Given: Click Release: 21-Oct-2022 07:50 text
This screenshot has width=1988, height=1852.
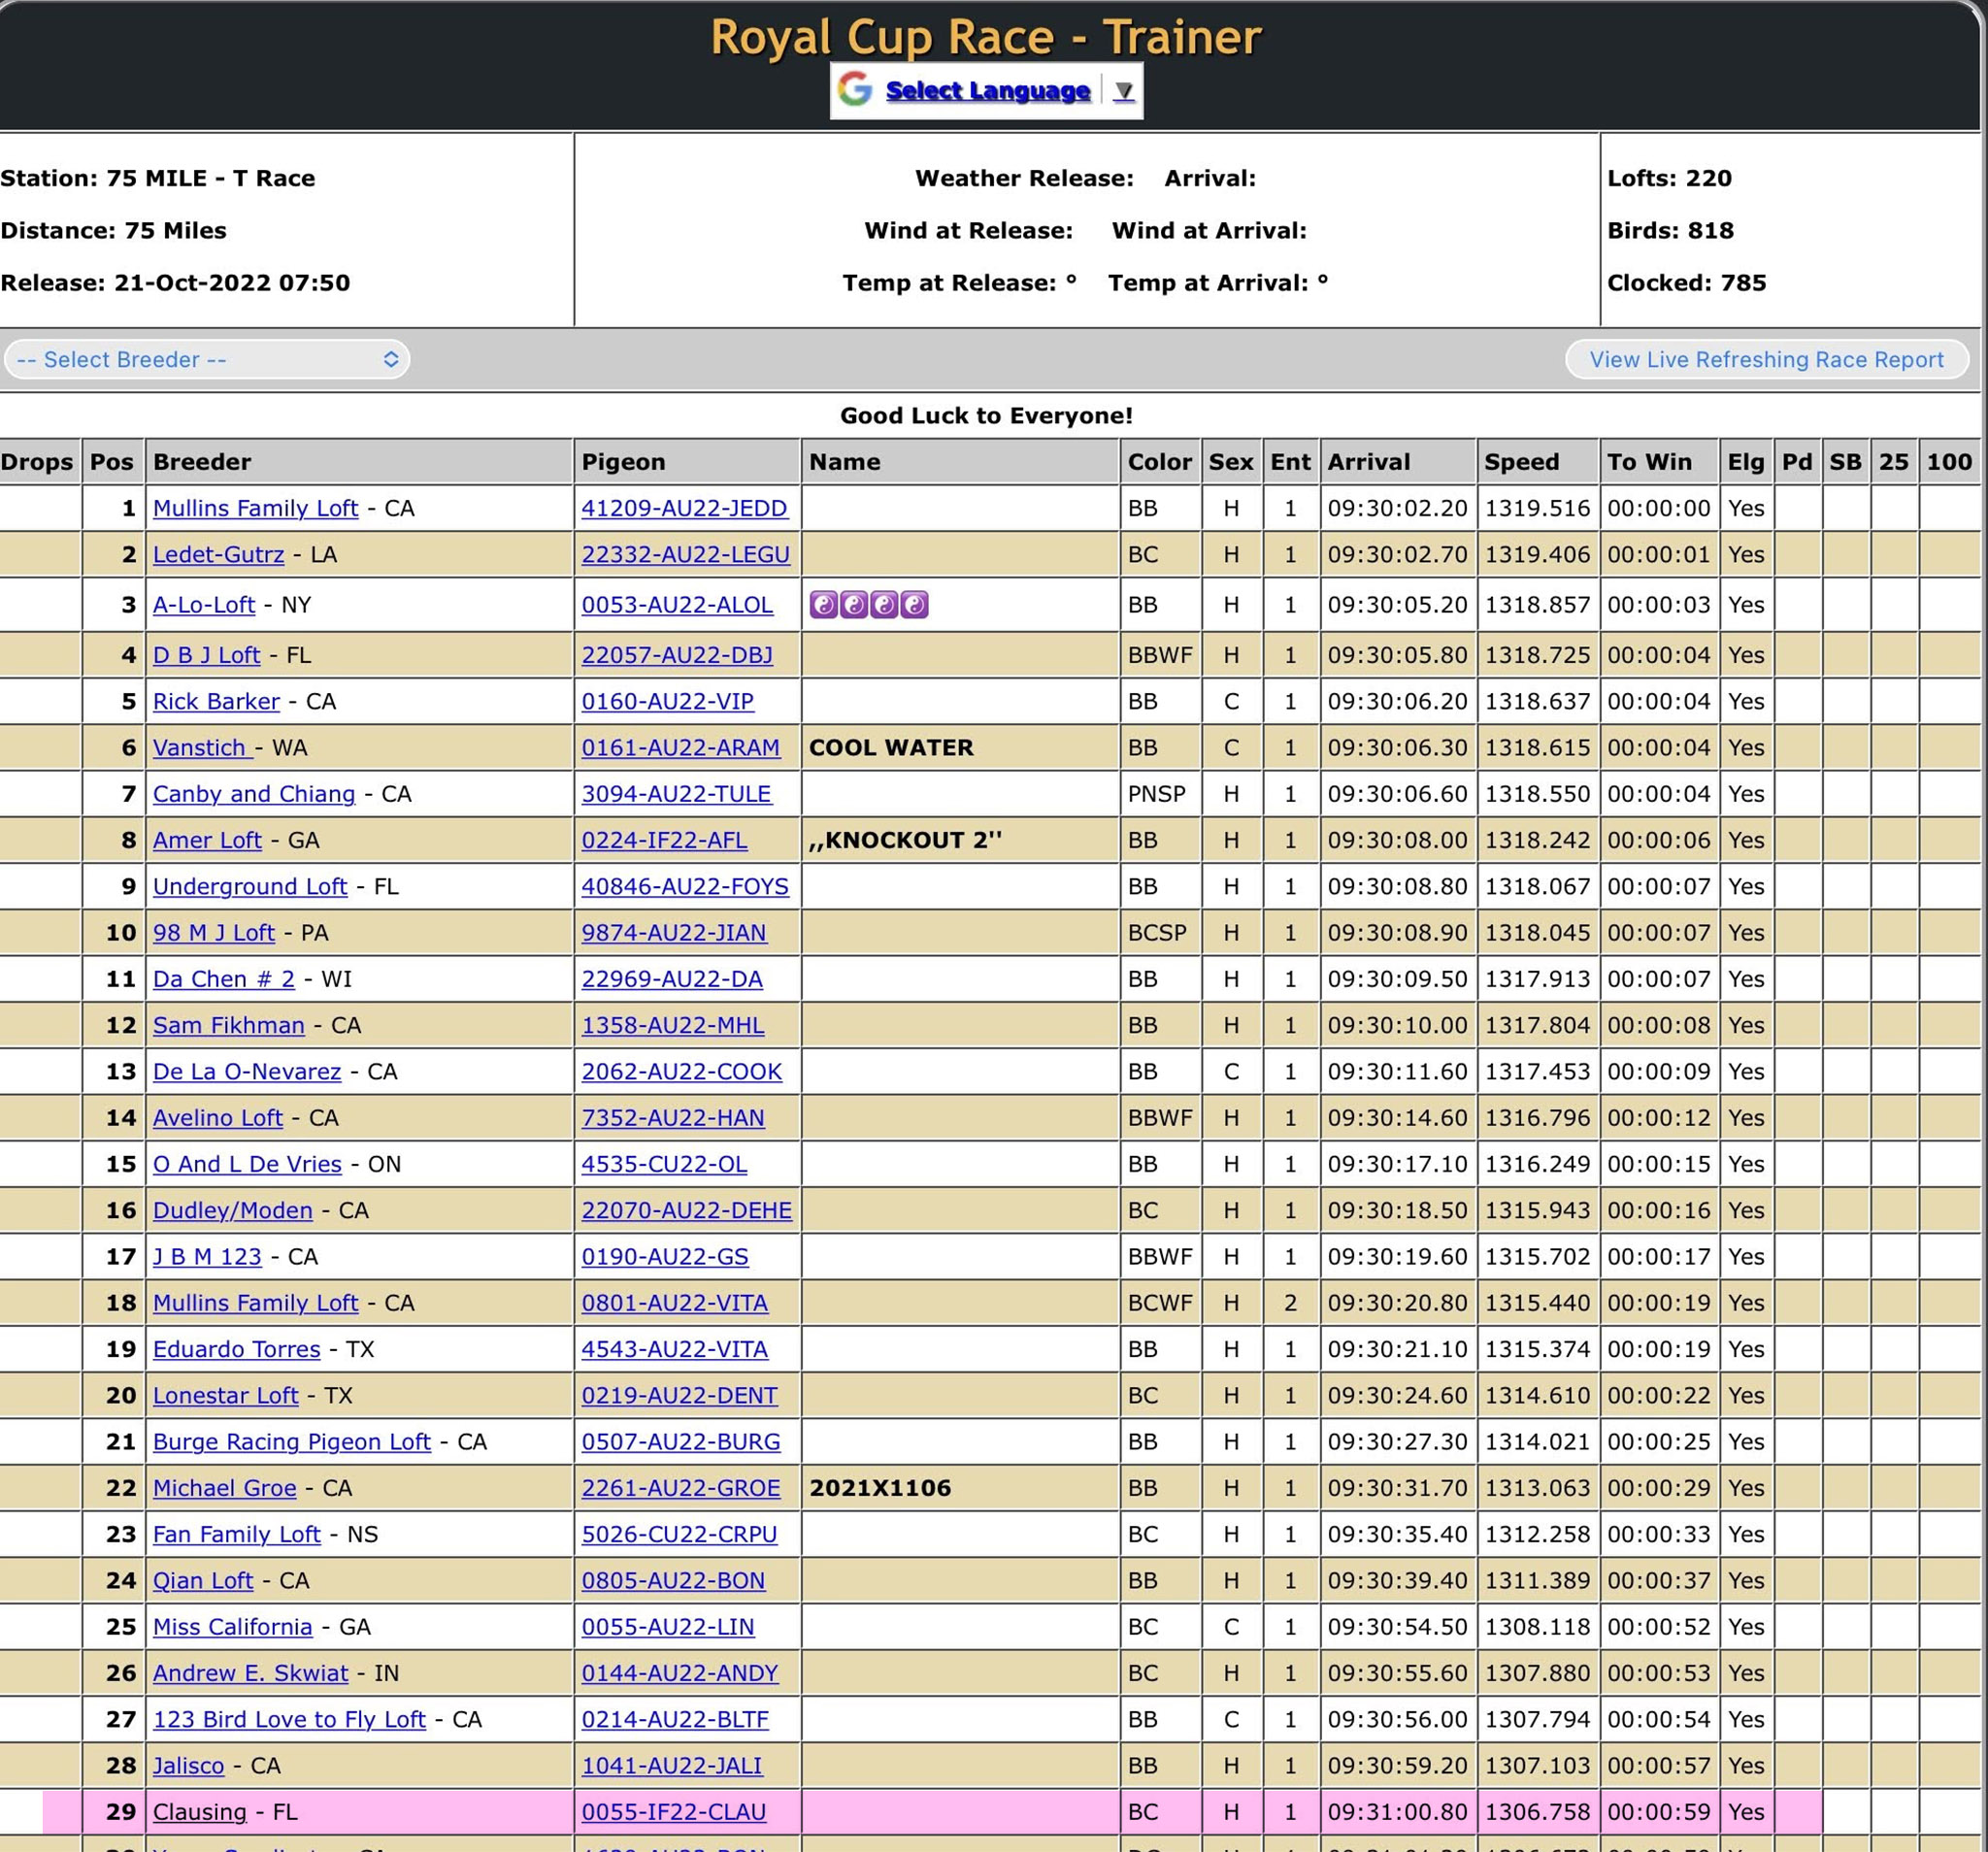Looking at the screenshot, I should (176, 283).
